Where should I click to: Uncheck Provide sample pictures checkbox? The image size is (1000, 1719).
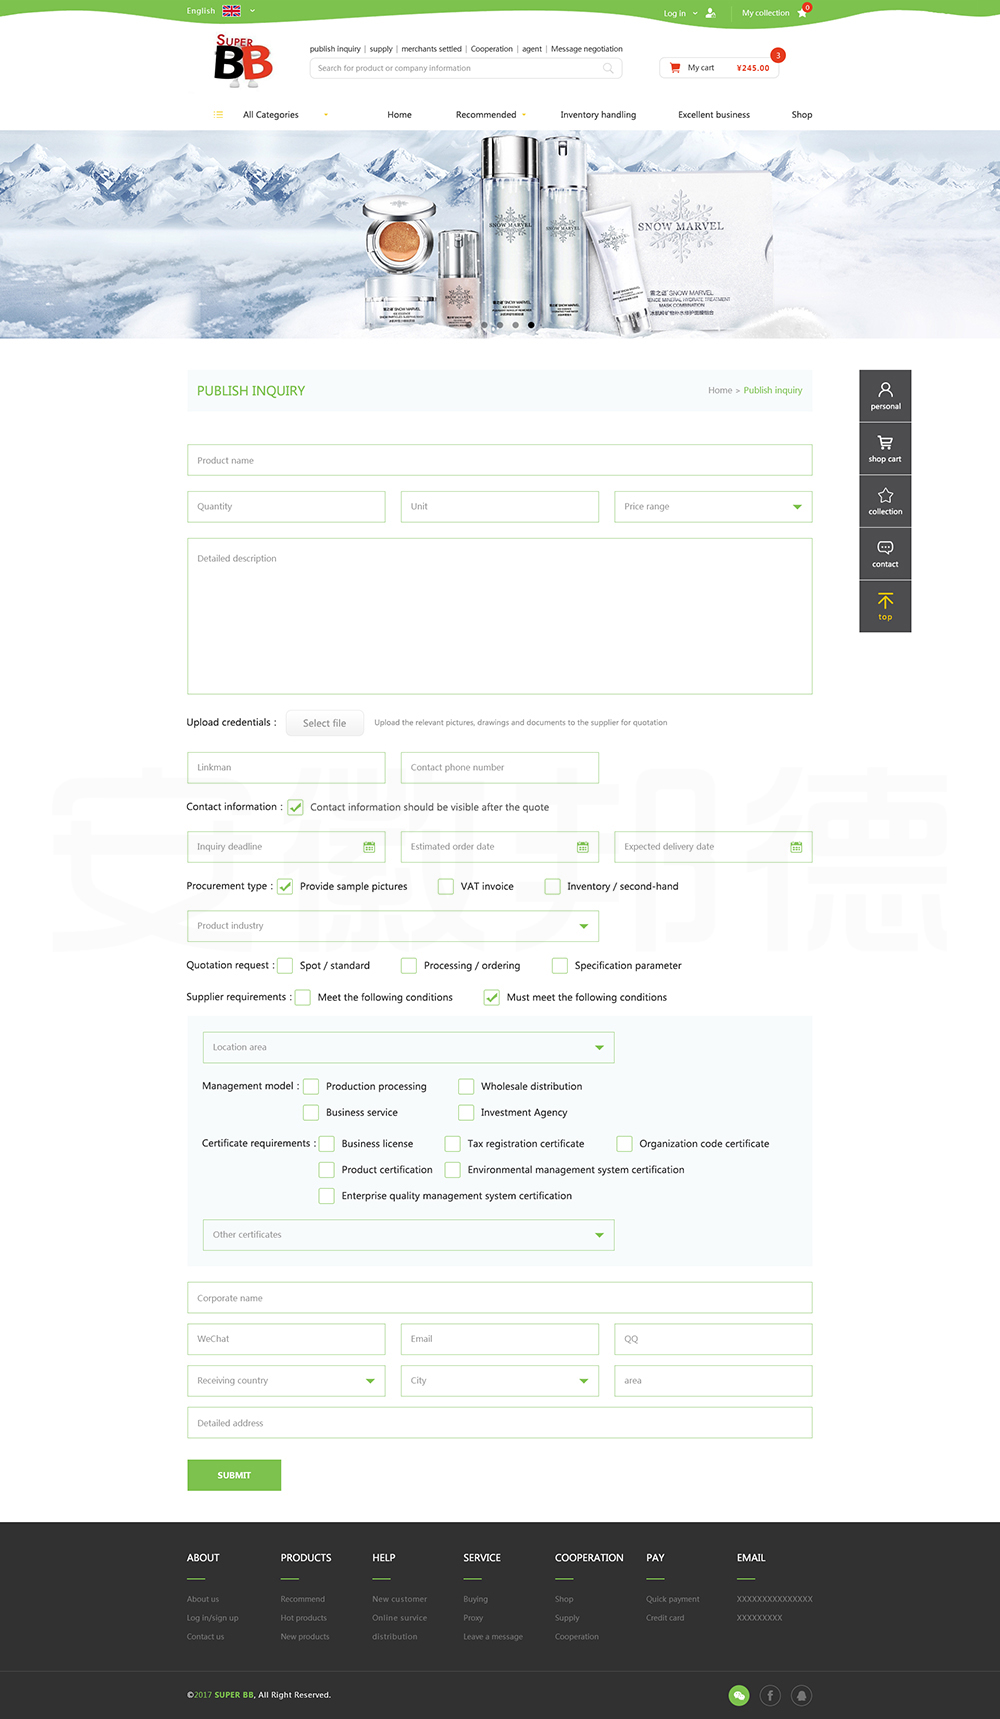tap(285, 886)
